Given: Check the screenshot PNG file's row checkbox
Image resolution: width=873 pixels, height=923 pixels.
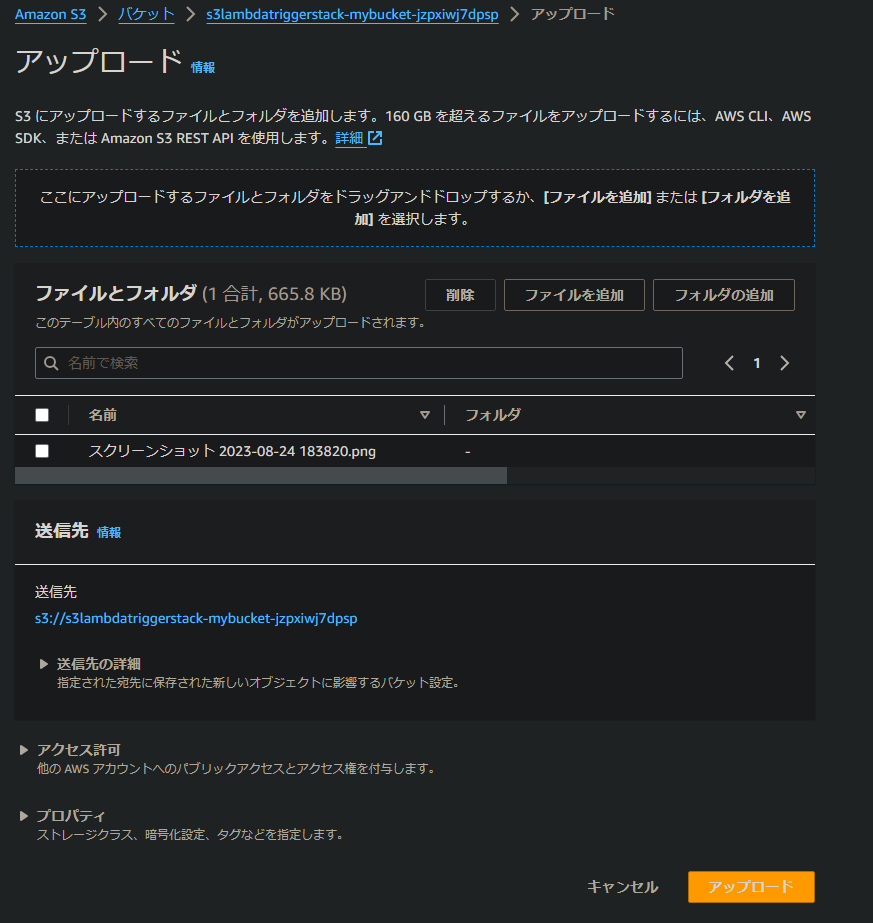Looking at the screenshot, I should tap(41, 450).
